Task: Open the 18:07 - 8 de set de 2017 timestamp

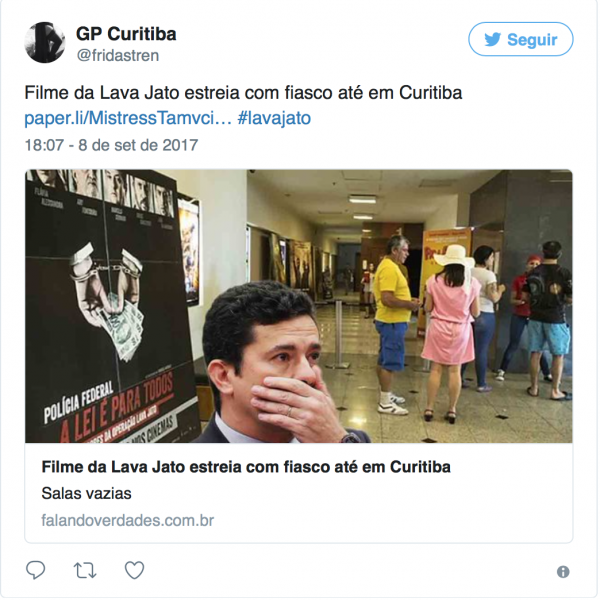Action: tap(111, 145)
